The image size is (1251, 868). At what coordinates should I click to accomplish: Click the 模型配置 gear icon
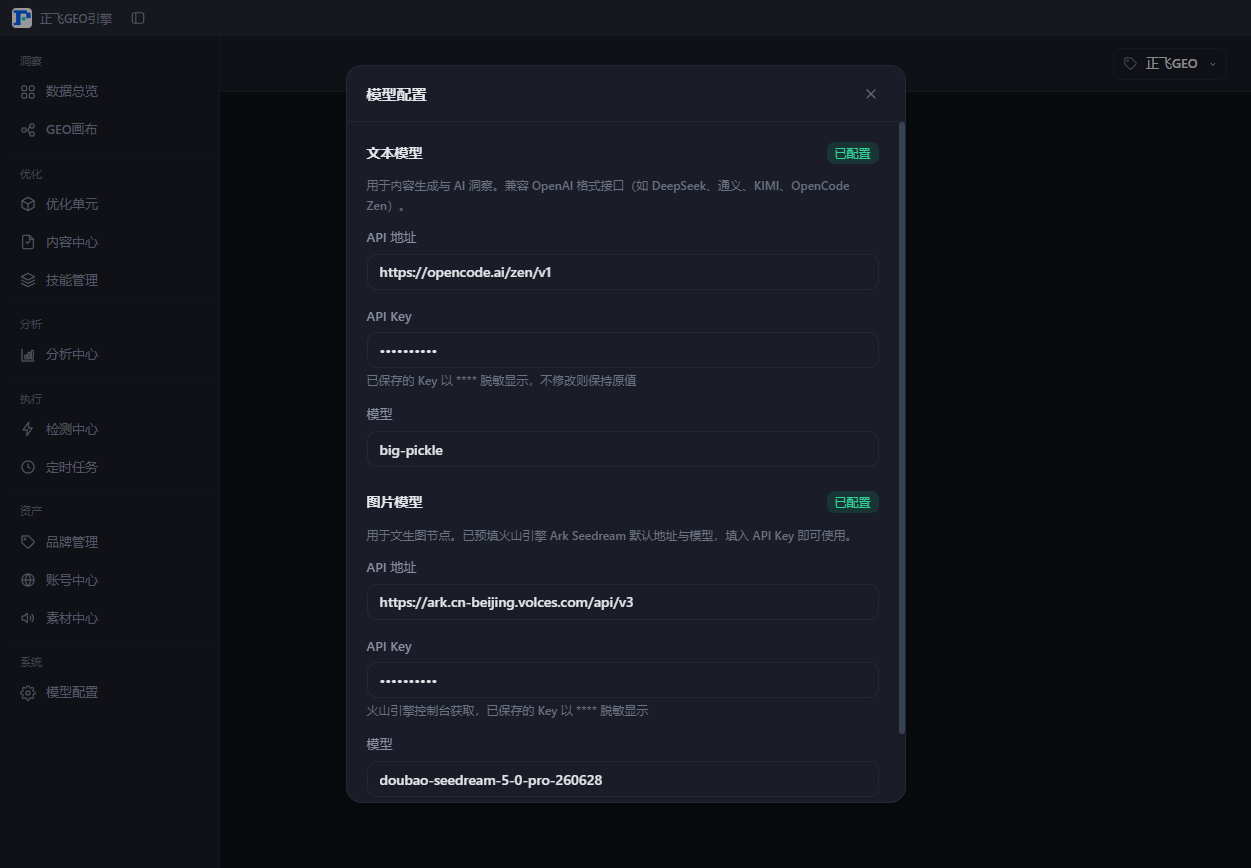(28, 692)
